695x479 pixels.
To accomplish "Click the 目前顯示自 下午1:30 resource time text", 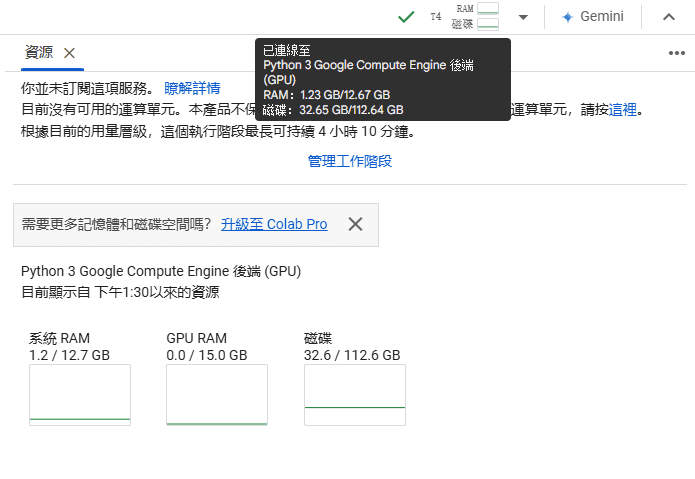I will click(120, 292).
